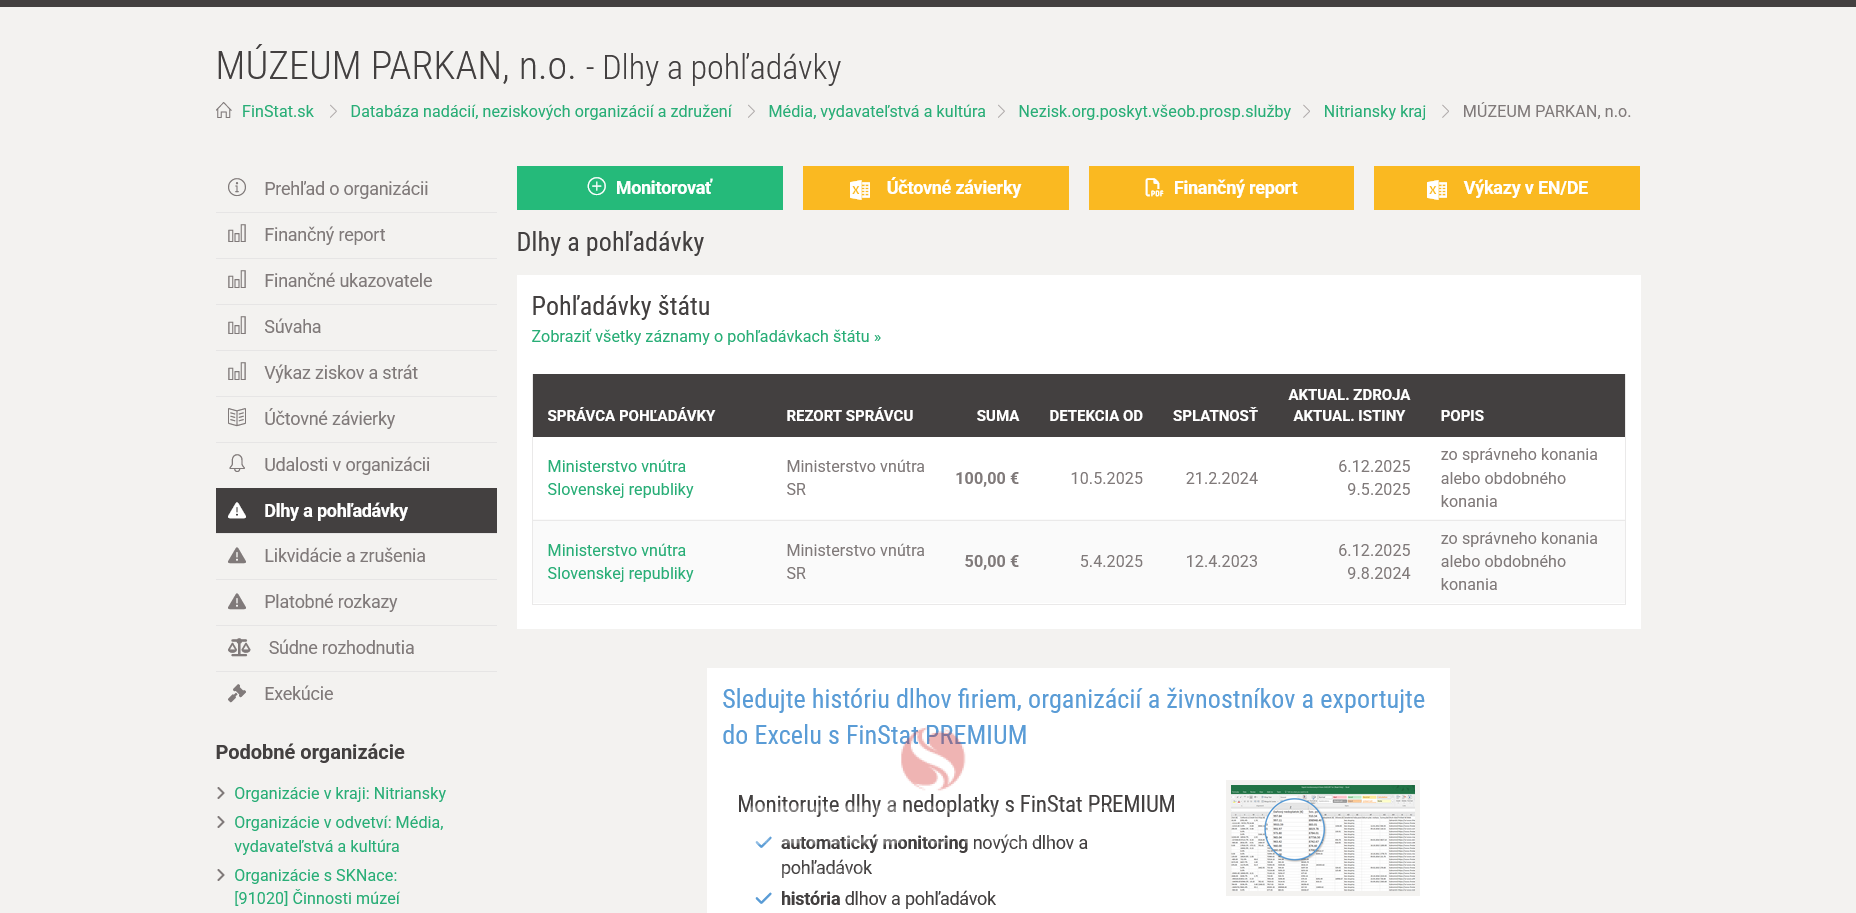Select Výkaz ziskov a strát menu item
Screen dimensions: 1856x913
[340, 373]
